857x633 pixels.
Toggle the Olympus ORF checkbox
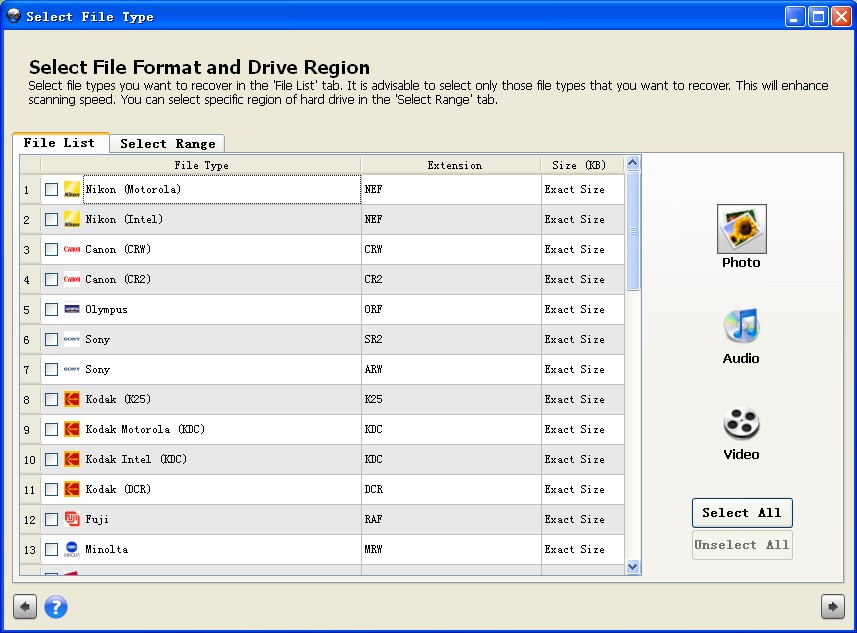(51, 309)
